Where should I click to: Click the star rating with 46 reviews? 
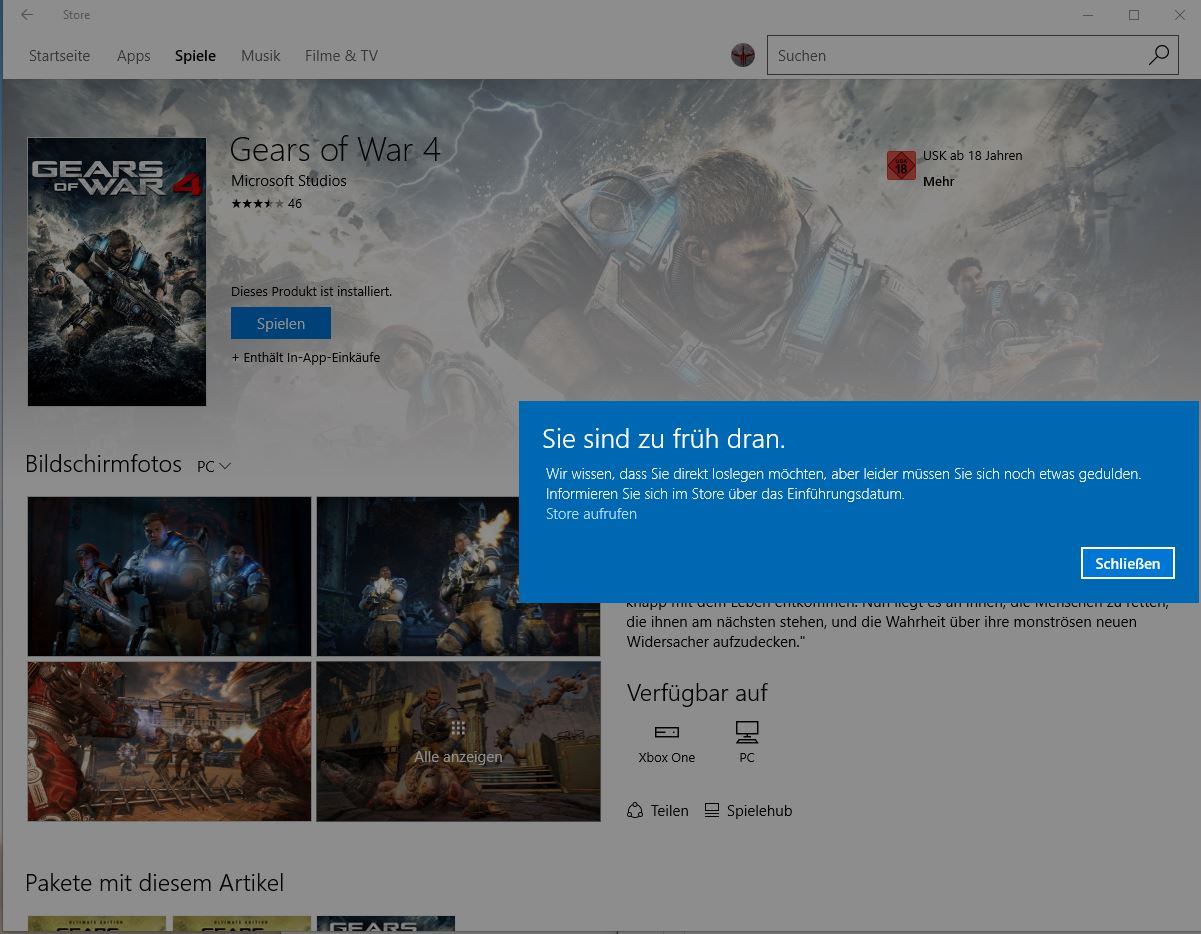266,204
